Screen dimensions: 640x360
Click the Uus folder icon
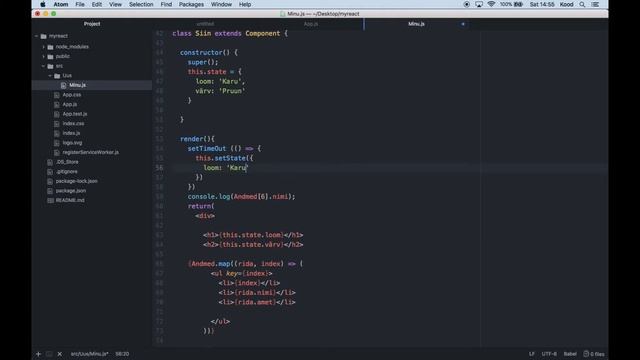click(57, 76)
